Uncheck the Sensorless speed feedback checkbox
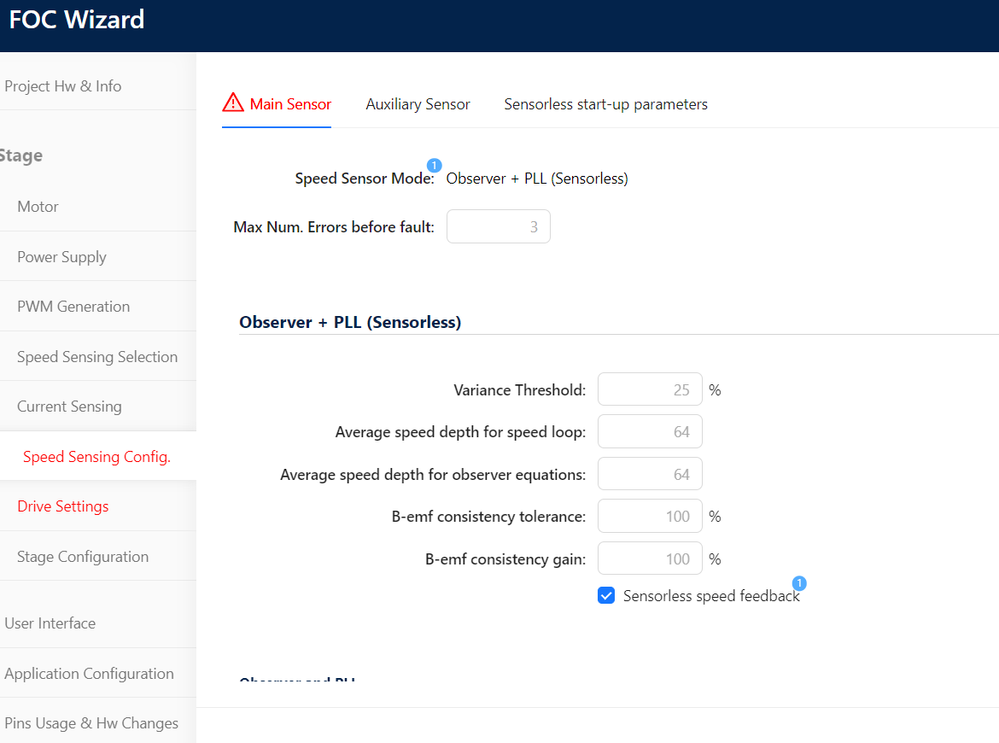The image size is (999, 743). 606,596
